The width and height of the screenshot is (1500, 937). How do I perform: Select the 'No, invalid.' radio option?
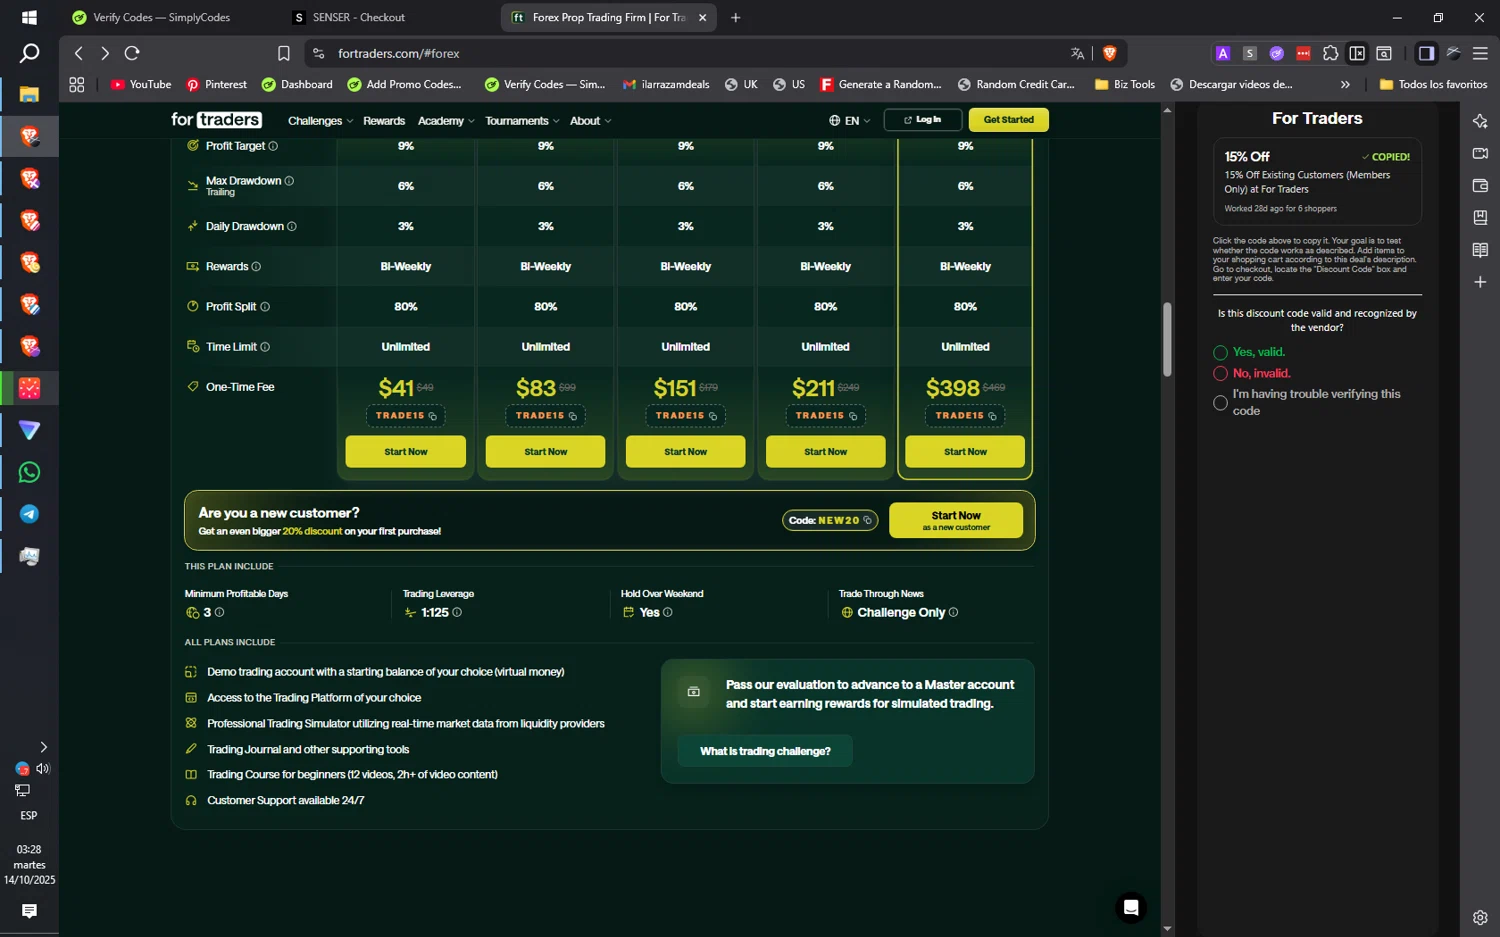1220,373
